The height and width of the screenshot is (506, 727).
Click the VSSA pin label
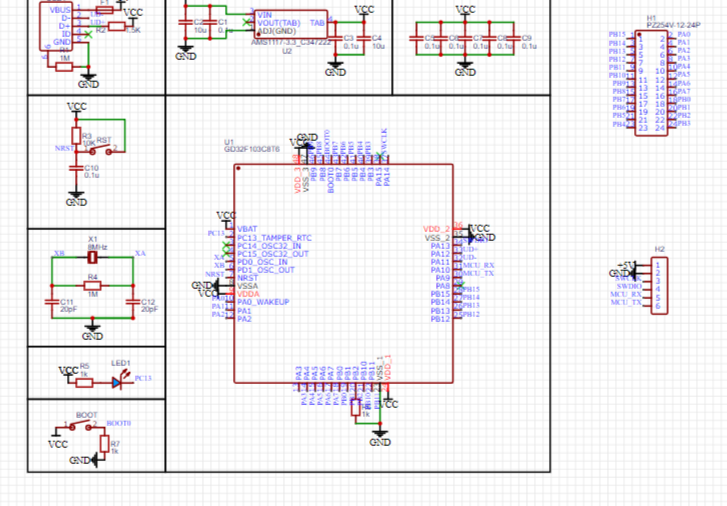(x=248, y=286)
